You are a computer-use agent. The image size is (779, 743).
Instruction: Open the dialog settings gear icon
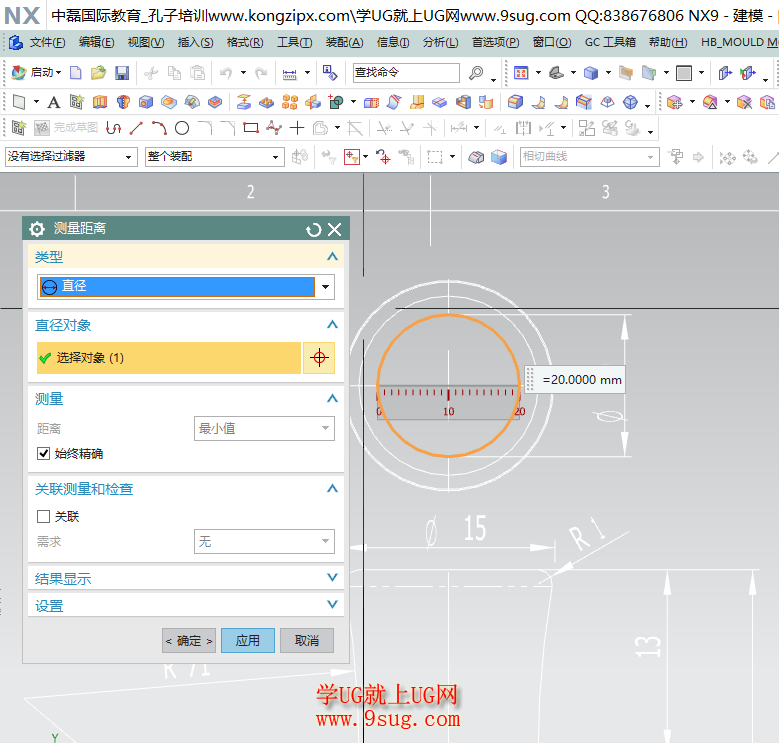pos(37,229)
